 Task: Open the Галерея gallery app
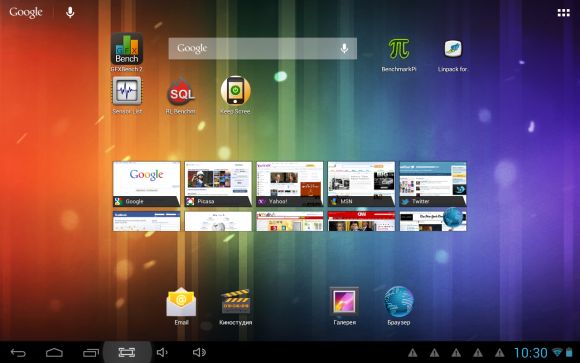[344, 306]
